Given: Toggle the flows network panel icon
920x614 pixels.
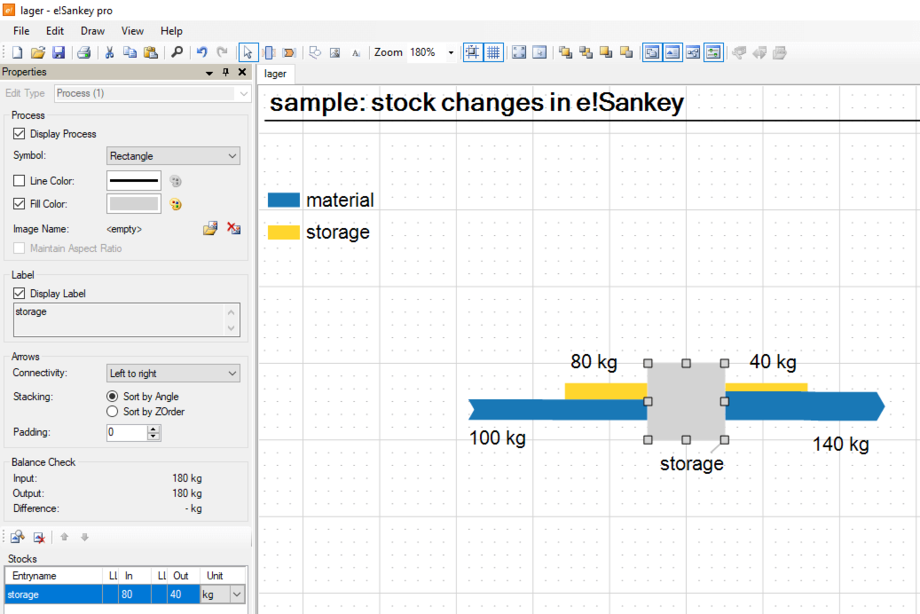Looking at the screenshot, I should pos(693,53).
